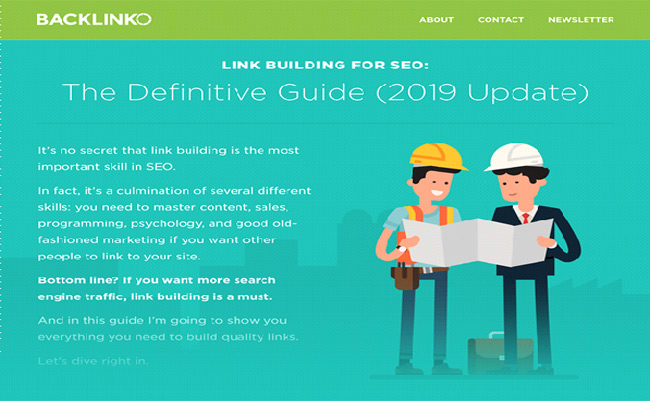The image size is (650, 401).
Task: Click the "Let's dive right in." line
Action: (x=93, y=361)
